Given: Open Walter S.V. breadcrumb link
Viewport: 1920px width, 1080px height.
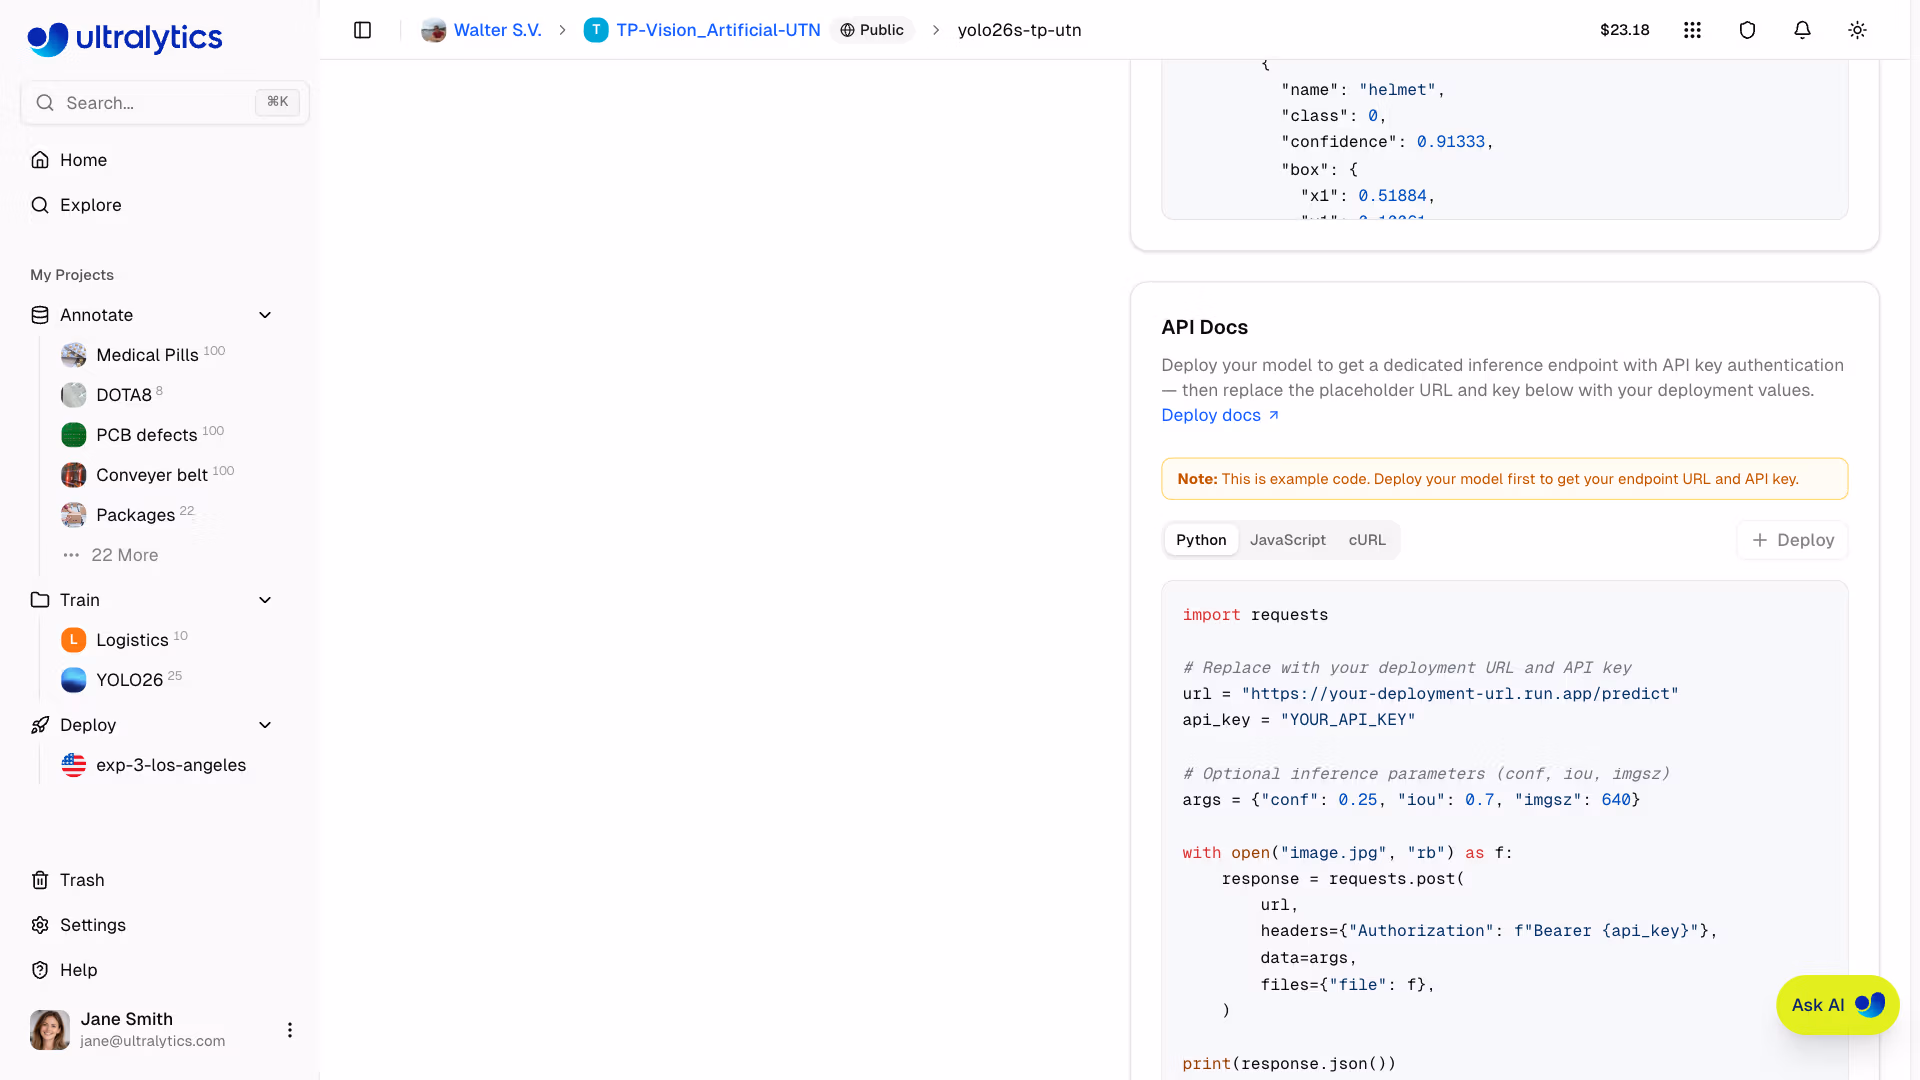Looking at the screenshot, I should [498, 30].
